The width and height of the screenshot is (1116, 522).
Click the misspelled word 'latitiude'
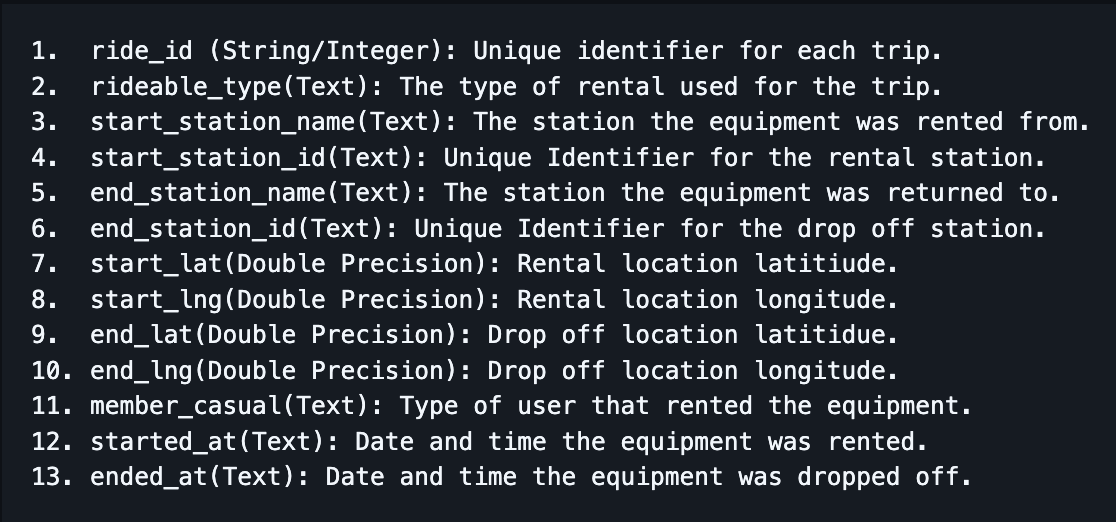[819, 264]
